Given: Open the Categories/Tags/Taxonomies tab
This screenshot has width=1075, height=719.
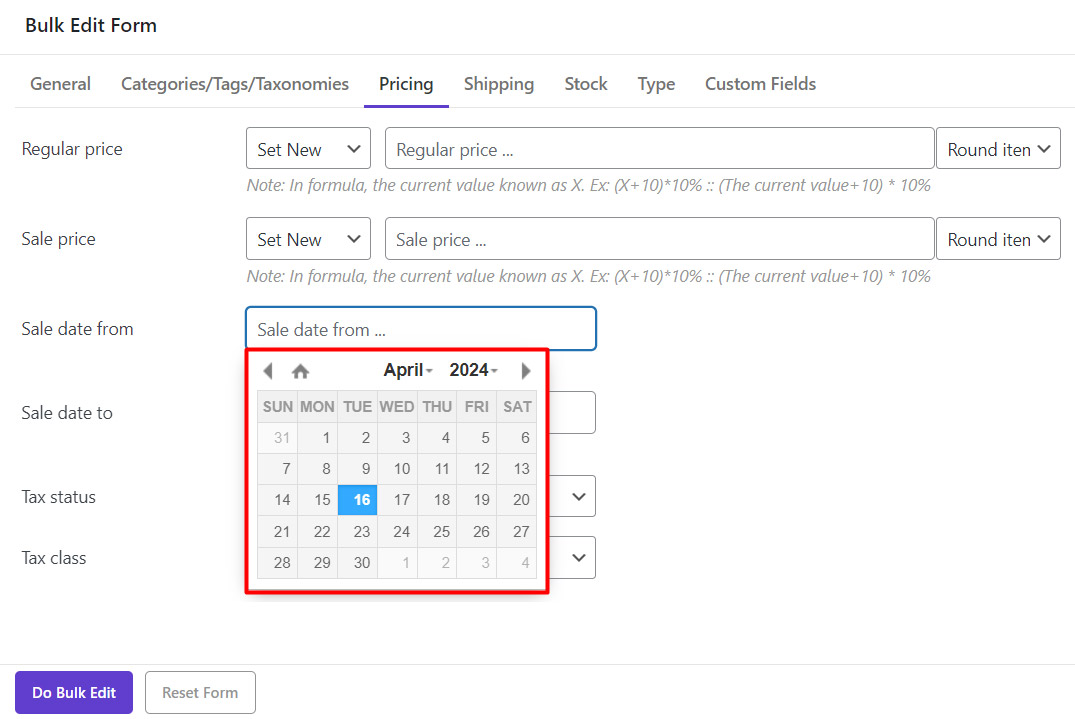Looking at the screenshot, I should [235, 84].
